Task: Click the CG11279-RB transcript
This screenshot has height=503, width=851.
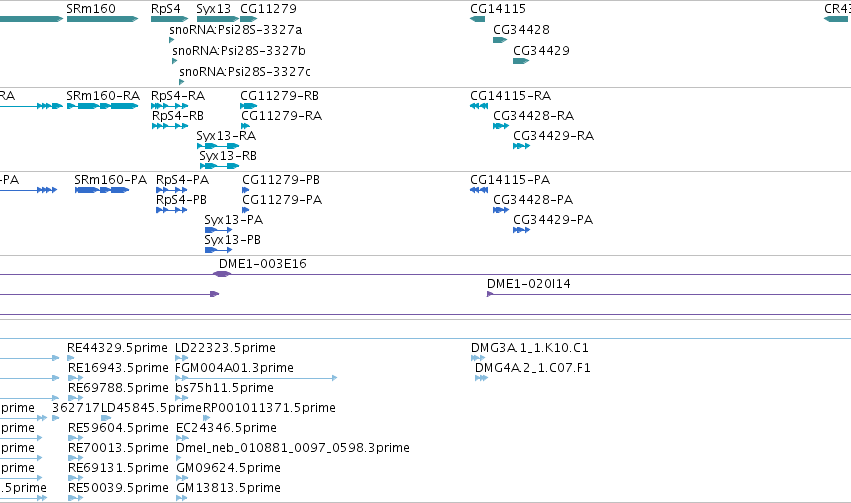Action: coord(249,106)
